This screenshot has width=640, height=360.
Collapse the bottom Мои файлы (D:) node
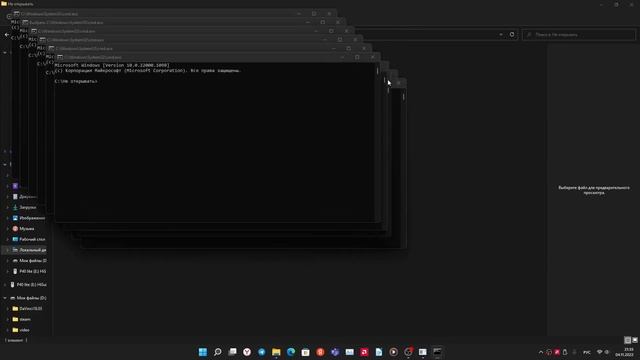(x=5, y=298)
